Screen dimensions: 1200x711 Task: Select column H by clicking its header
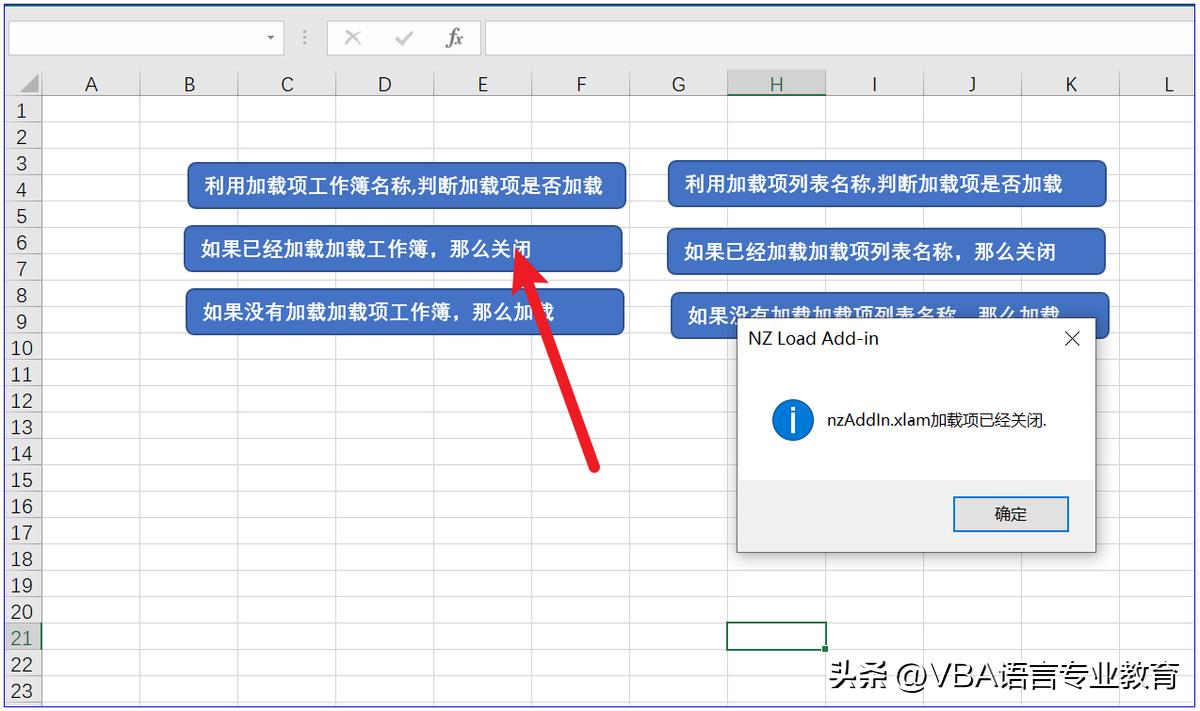(x=776, y=84)
